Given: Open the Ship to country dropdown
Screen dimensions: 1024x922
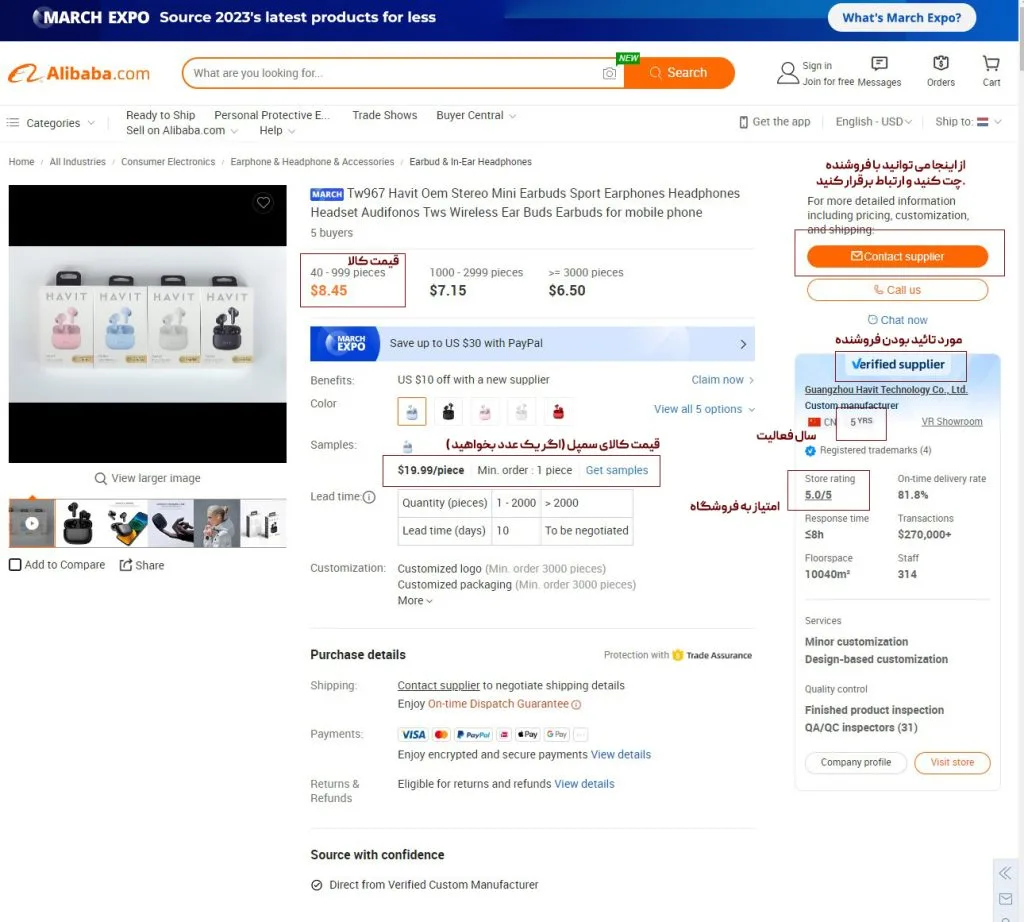Looking at the screenshot, I should pos(968,122).
